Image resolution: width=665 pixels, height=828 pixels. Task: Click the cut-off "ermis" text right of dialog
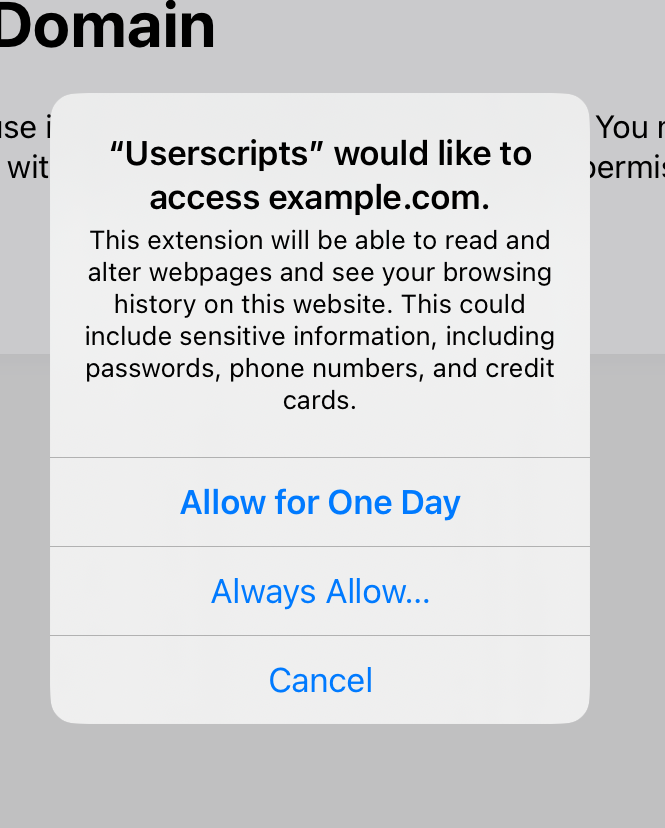[x=626, y=169]
